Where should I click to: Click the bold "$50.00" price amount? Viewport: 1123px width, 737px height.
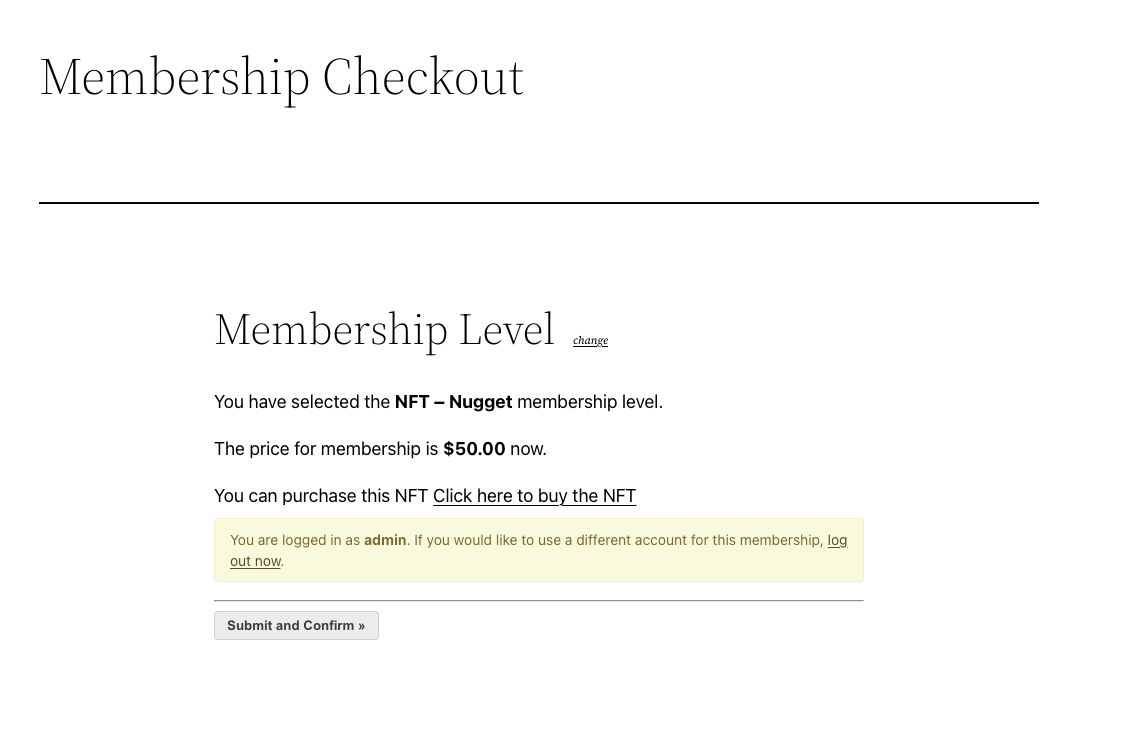coord(474,449)
